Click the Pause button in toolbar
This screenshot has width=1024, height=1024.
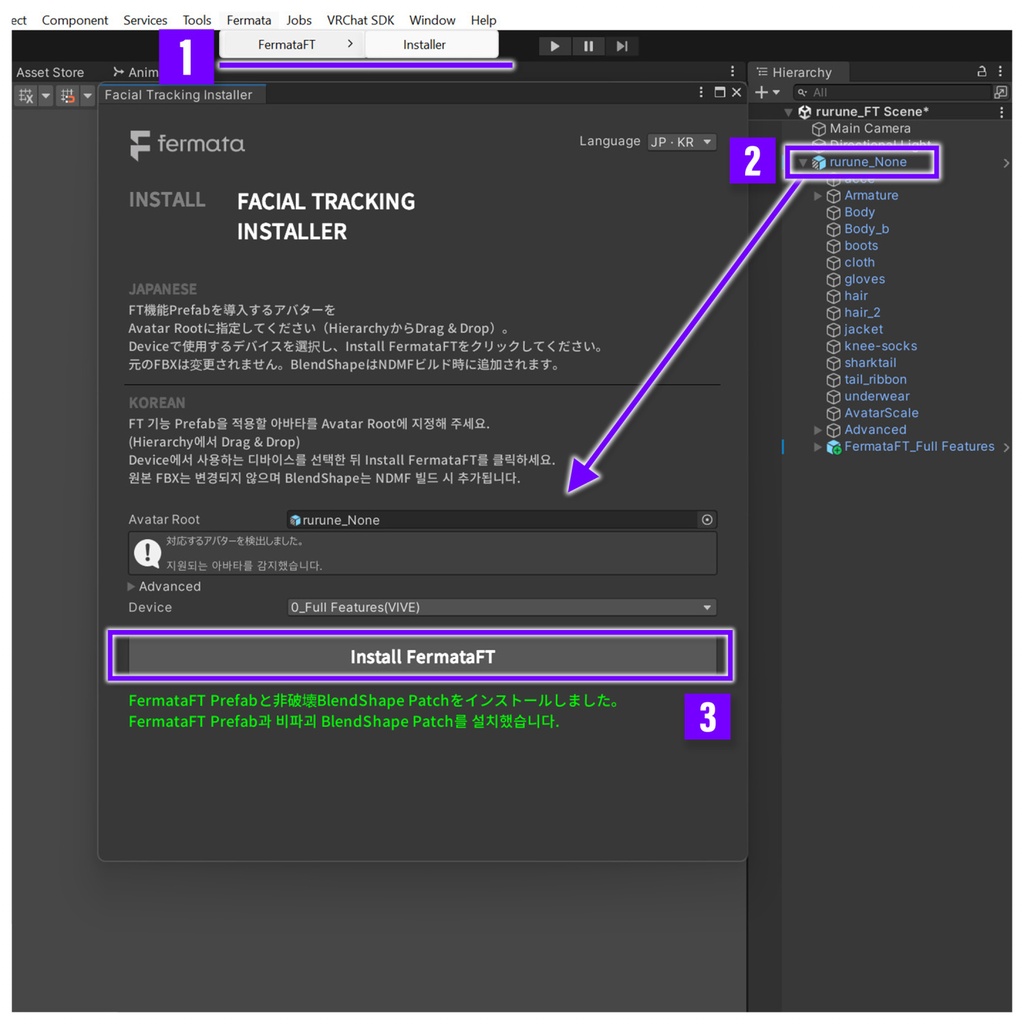click(588, 46)
